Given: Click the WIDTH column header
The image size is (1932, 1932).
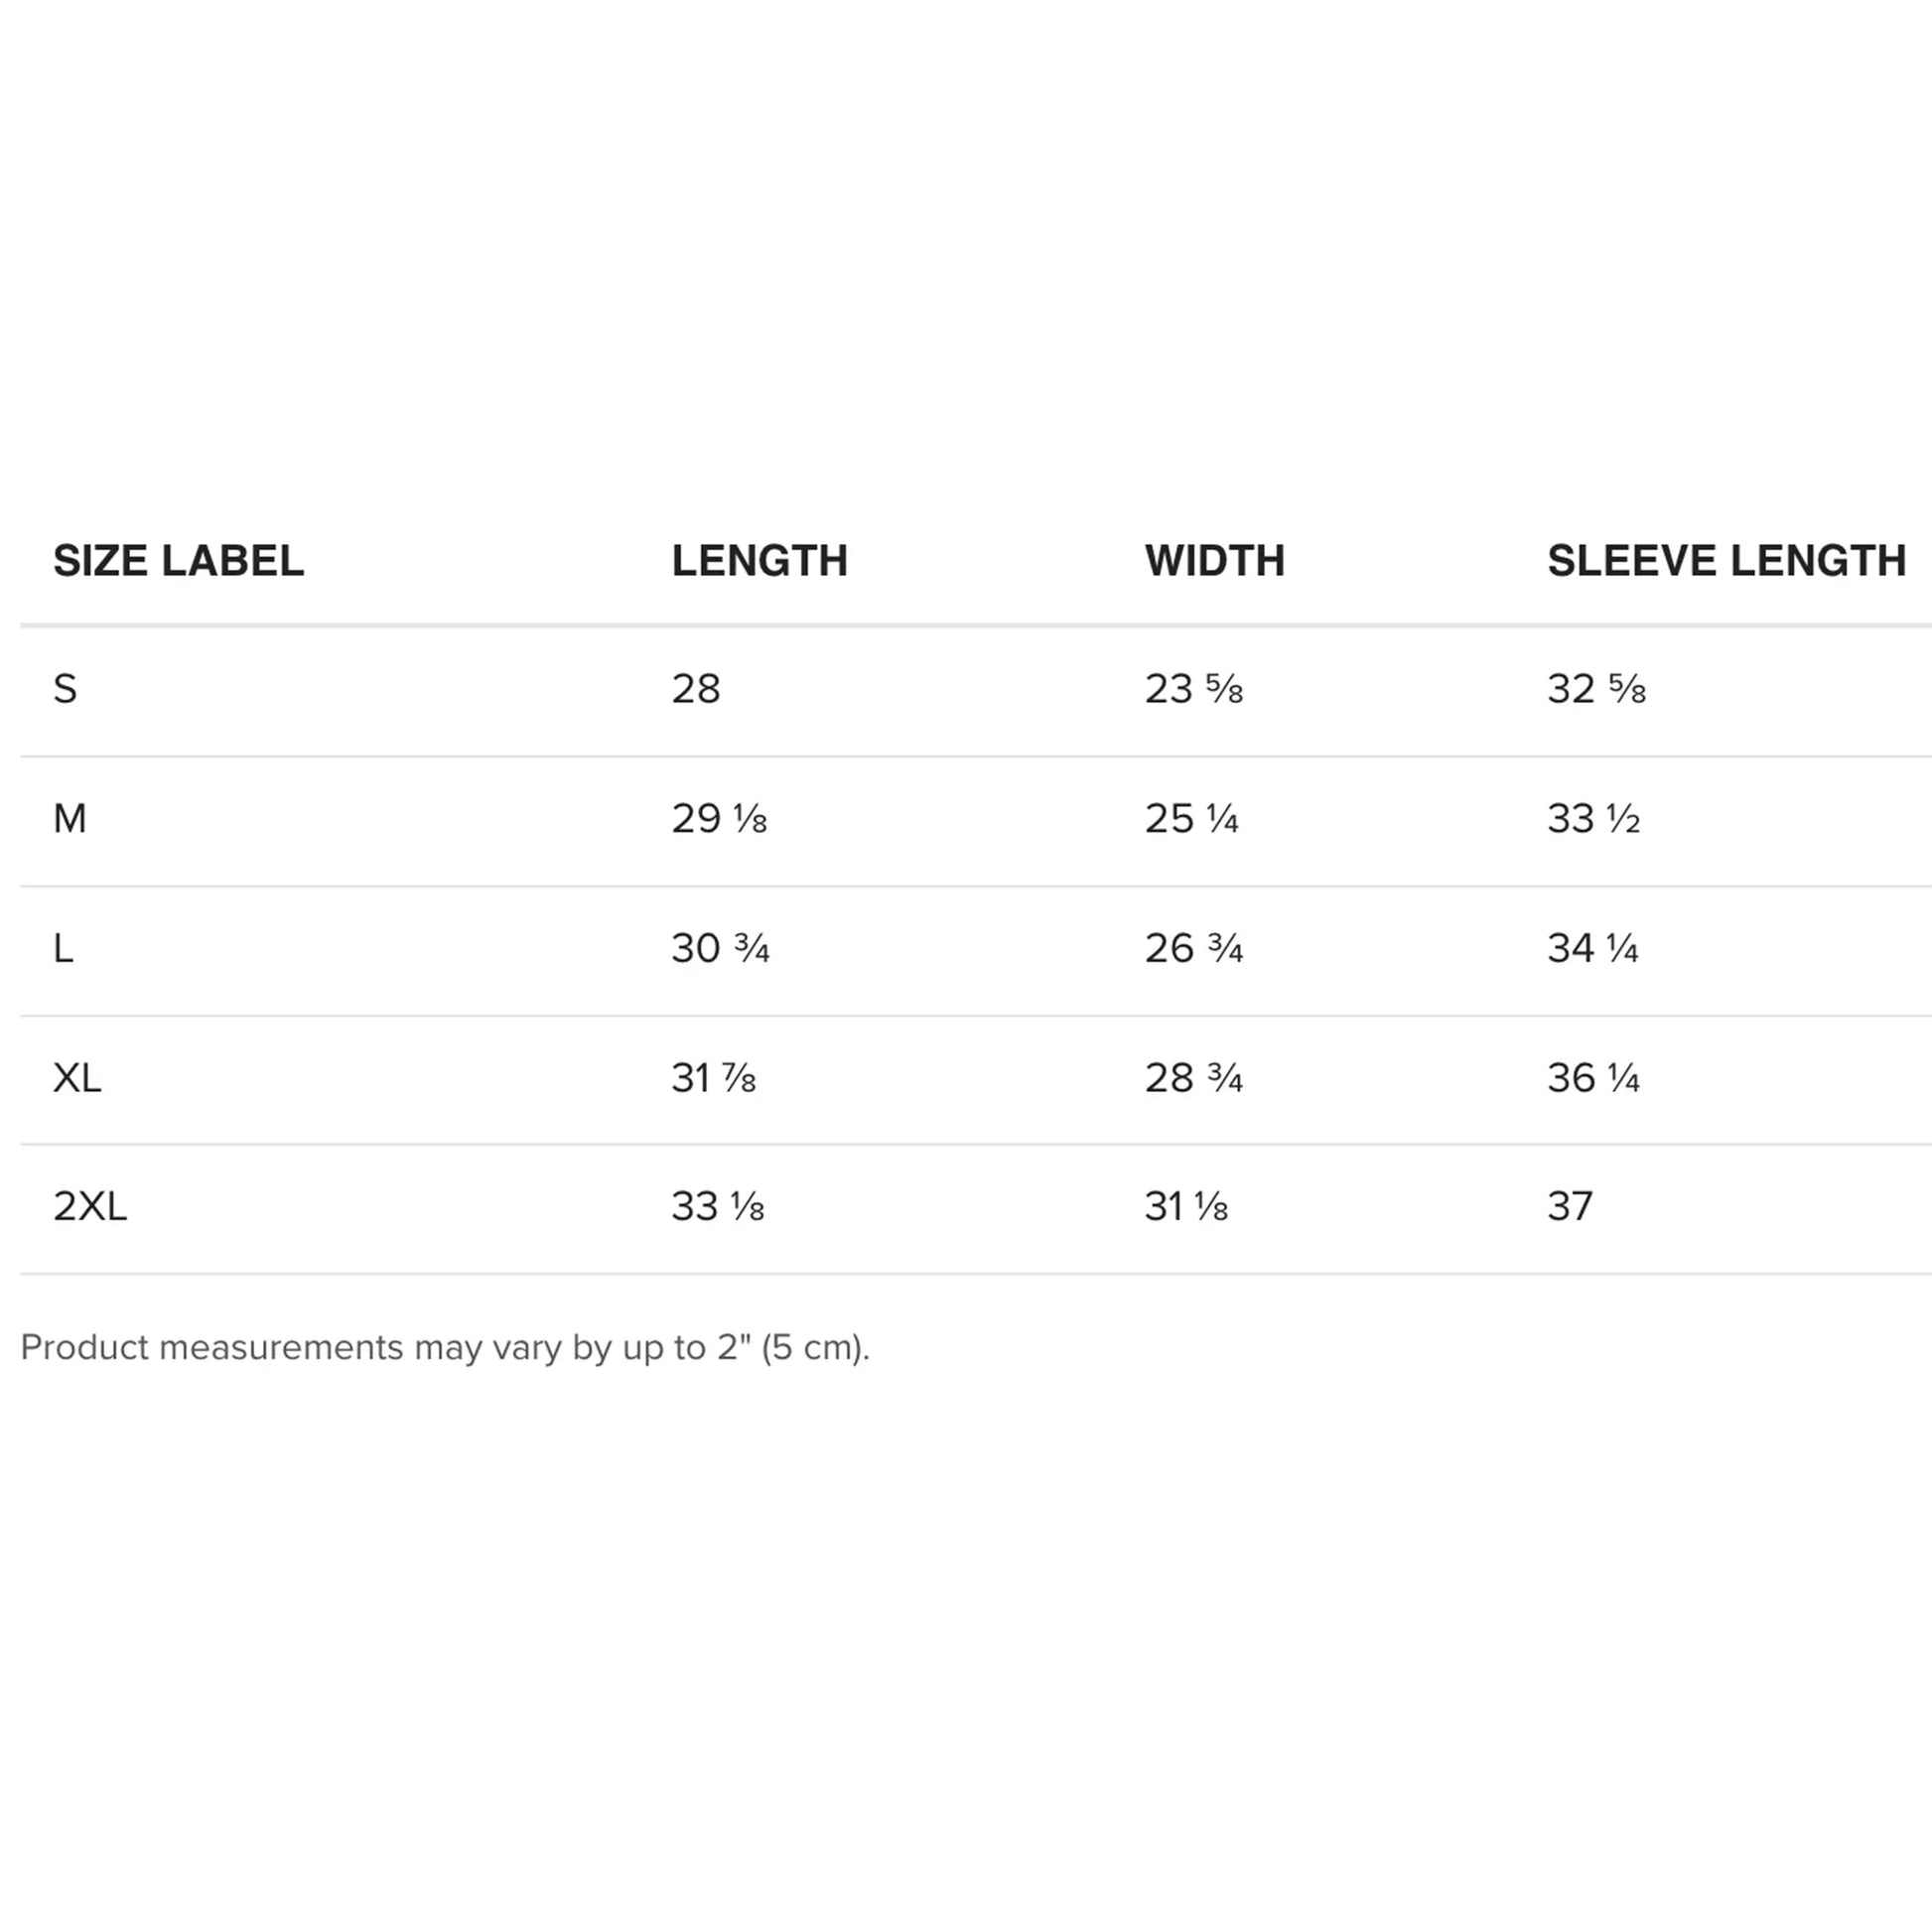Looking at the screenshot, I should (x=1214, y=561).
